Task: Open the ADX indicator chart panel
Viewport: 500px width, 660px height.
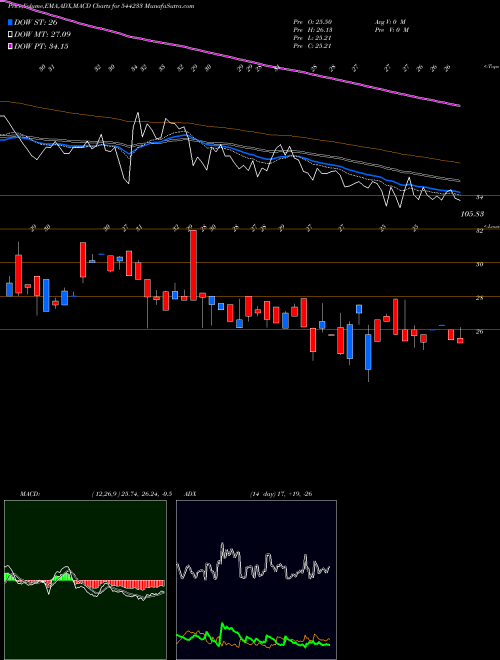Action: 256,580
